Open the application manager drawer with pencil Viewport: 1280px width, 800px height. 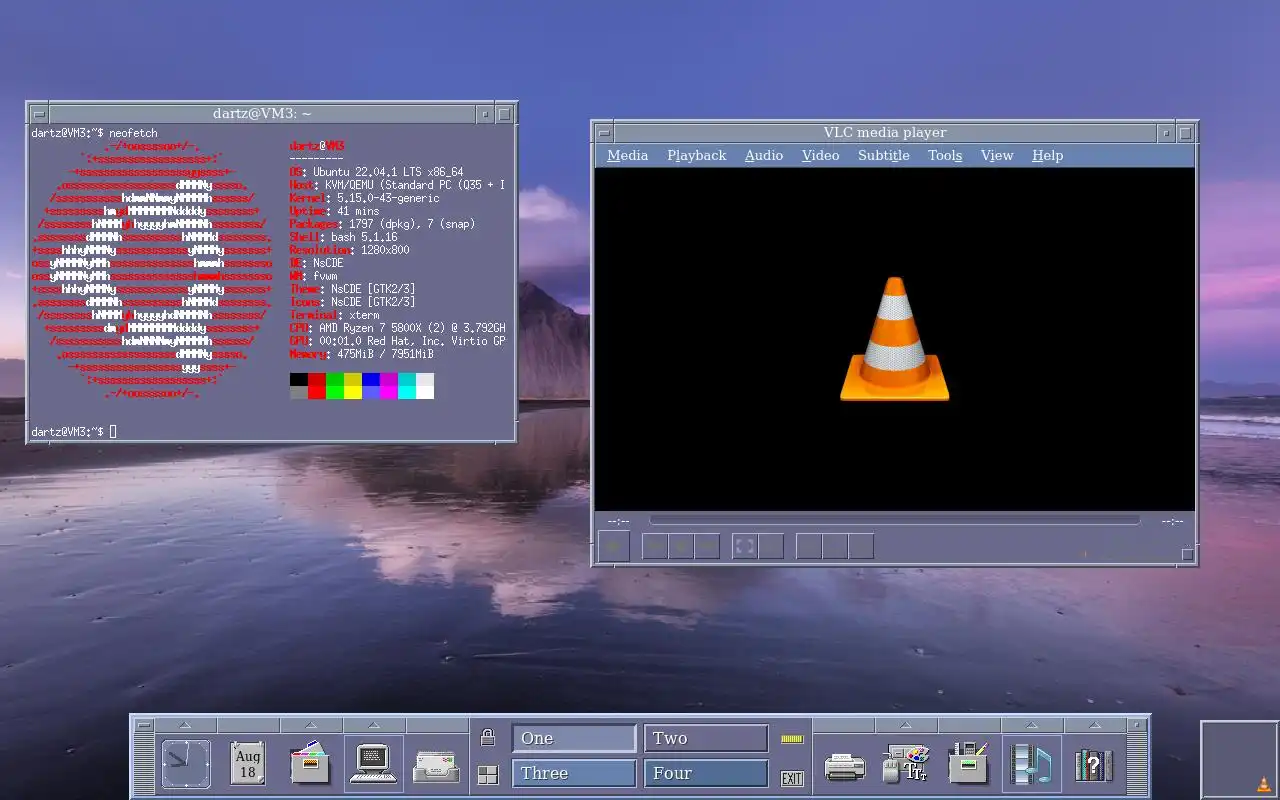pos(968,763)
